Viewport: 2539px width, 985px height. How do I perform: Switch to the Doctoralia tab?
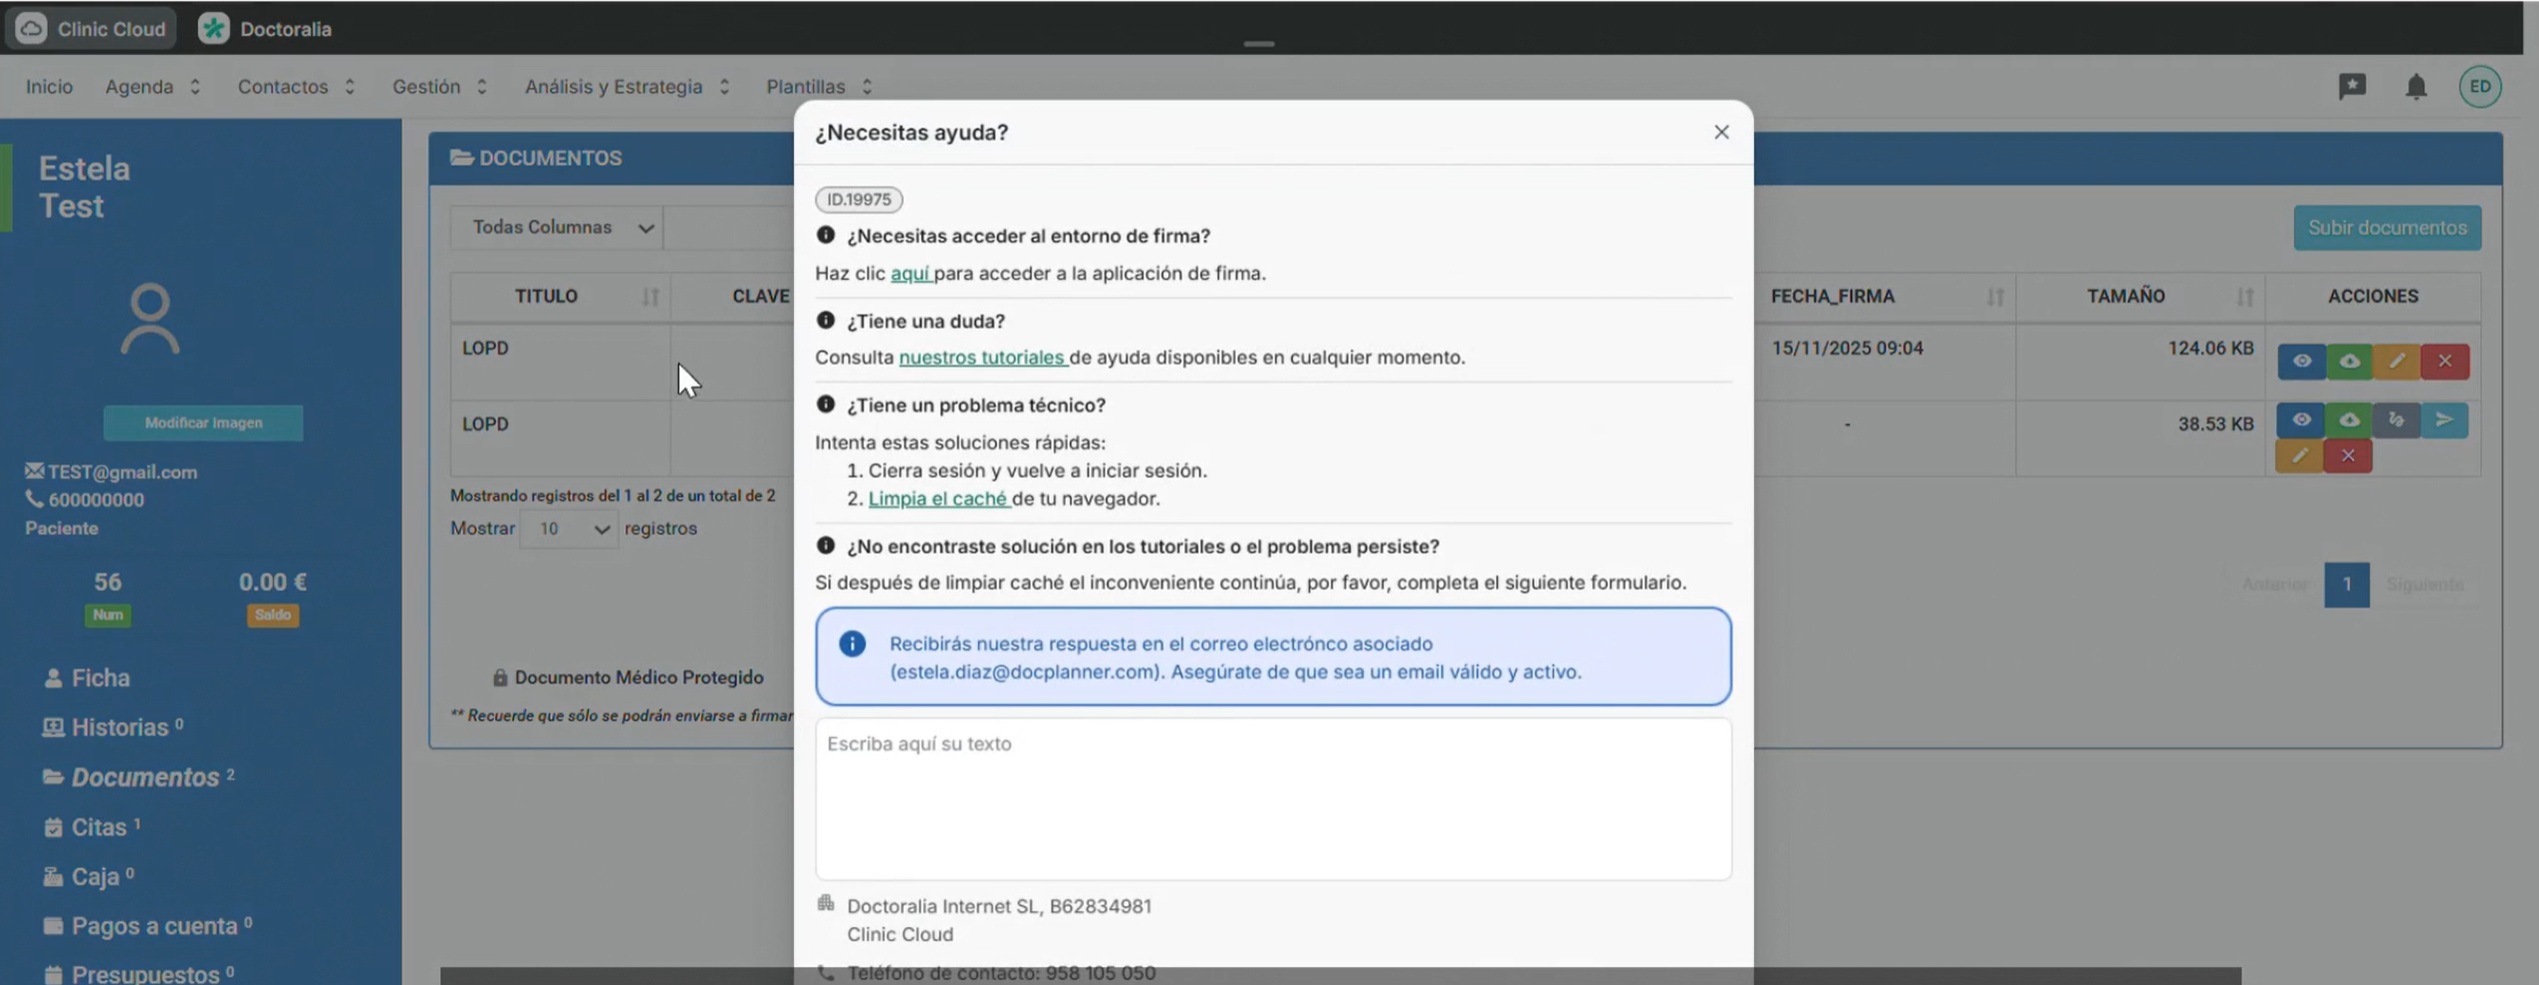click(266, 29)
